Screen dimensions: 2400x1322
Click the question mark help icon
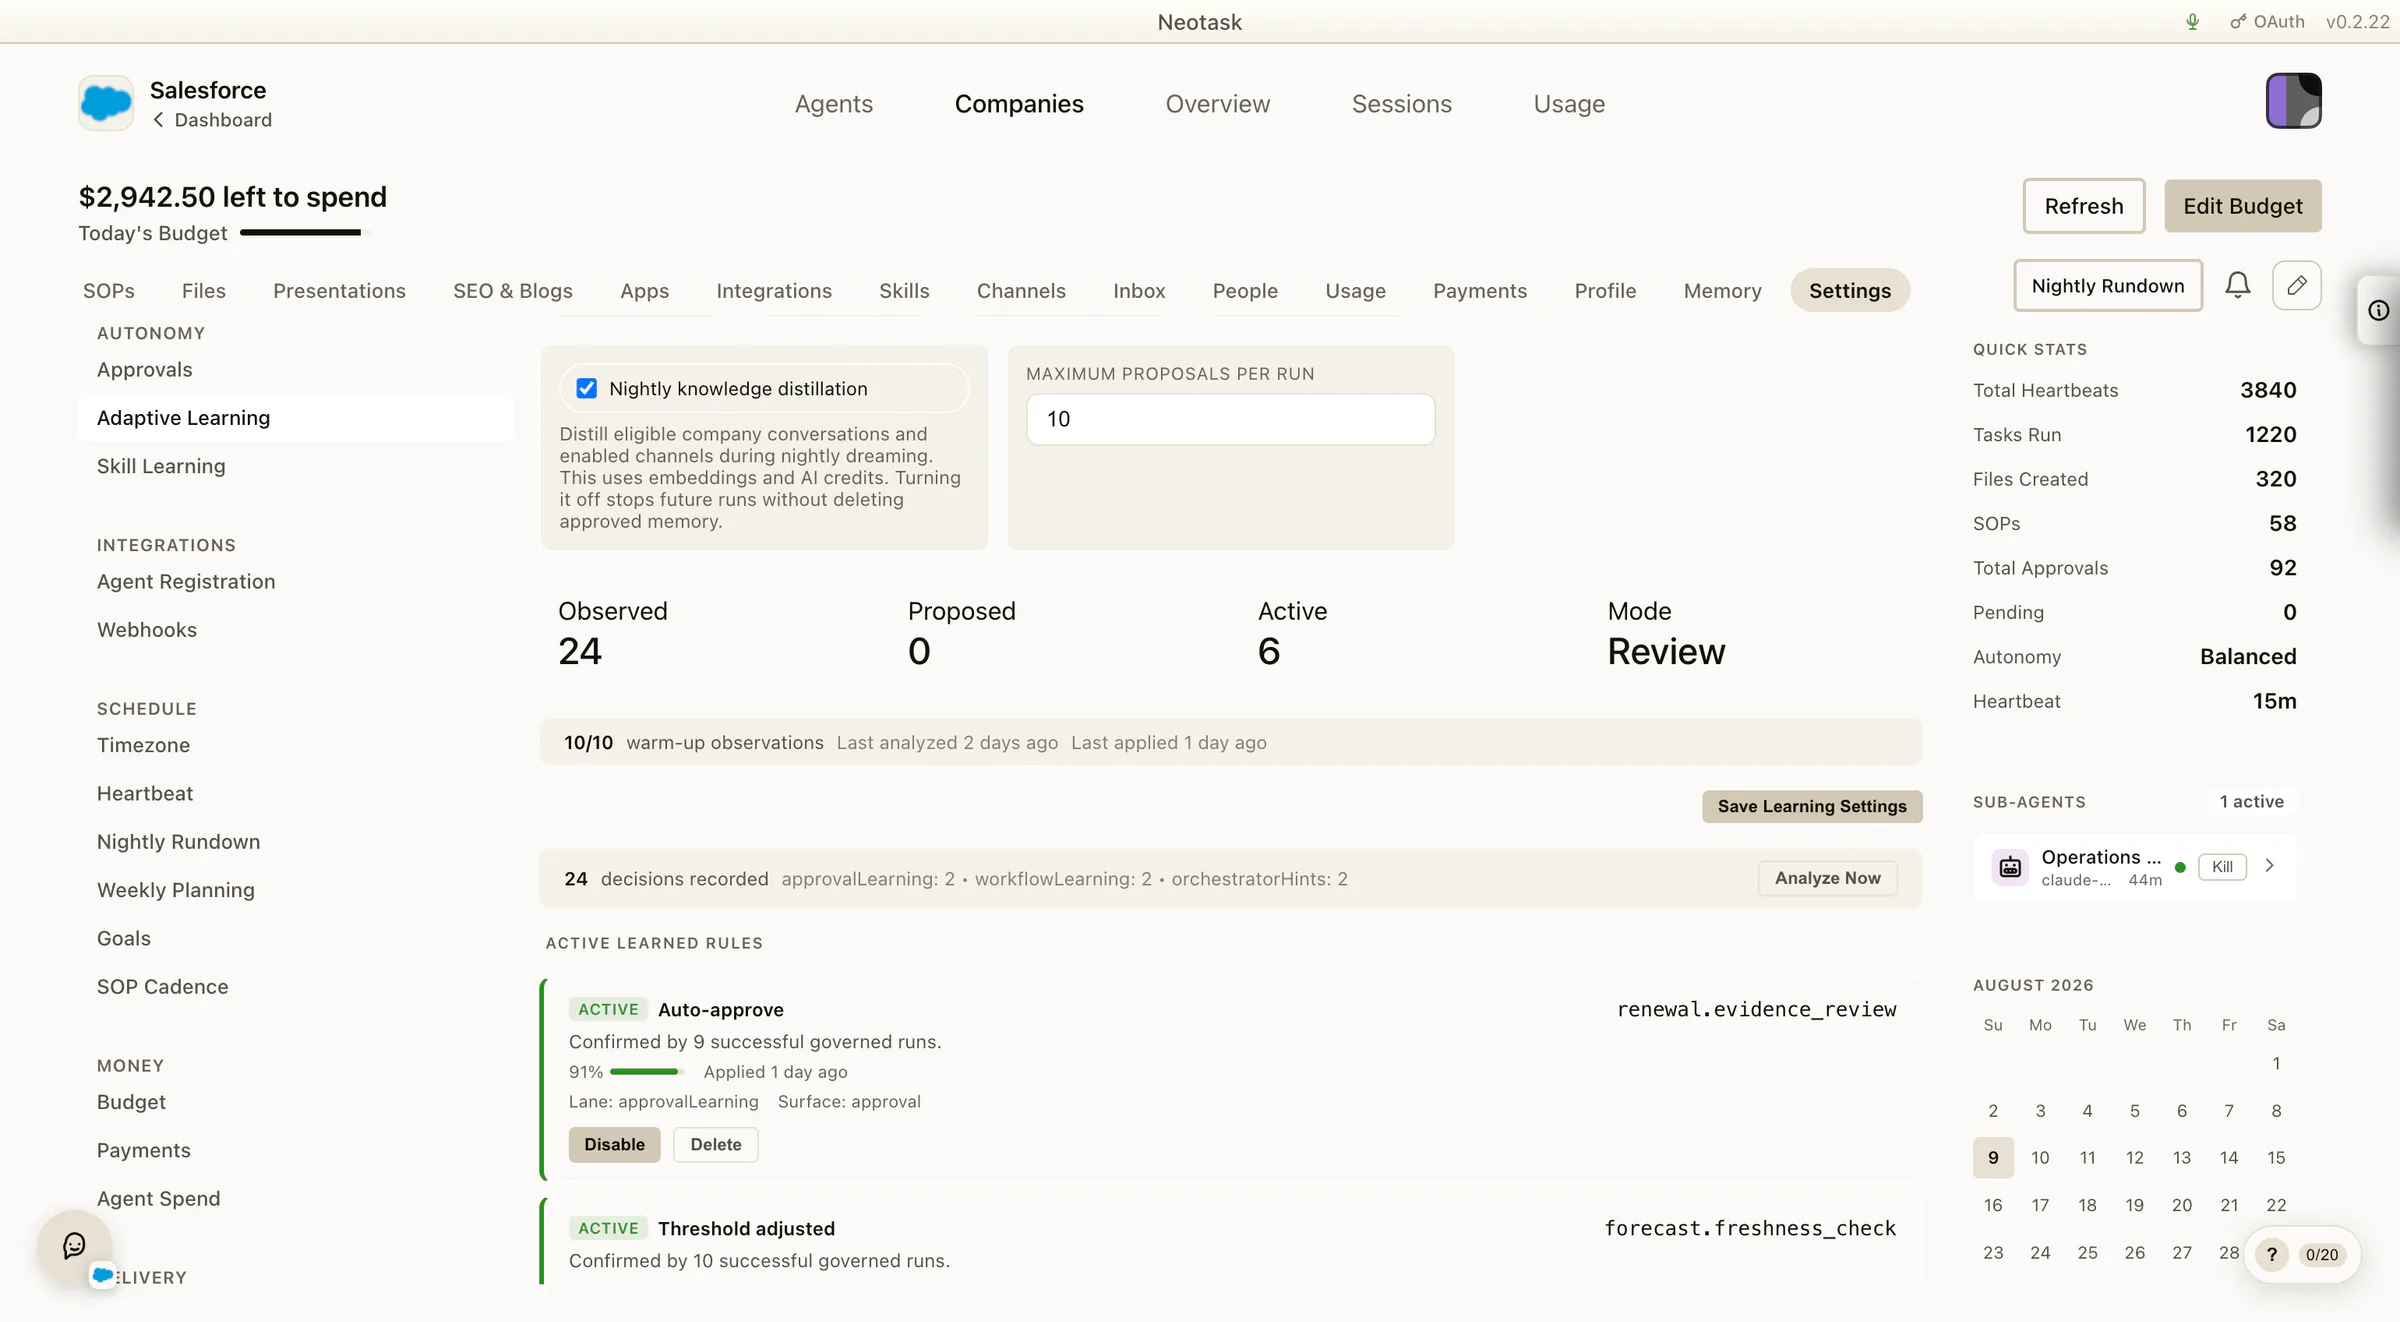click(x=2272, y=1254)
